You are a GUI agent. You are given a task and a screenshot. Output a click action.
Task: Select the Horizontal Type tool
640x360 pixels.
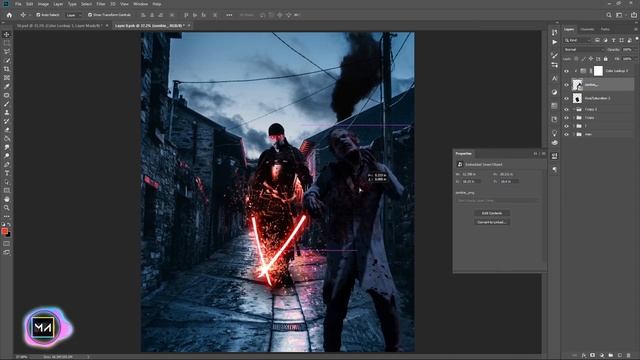tap(7, 173)
